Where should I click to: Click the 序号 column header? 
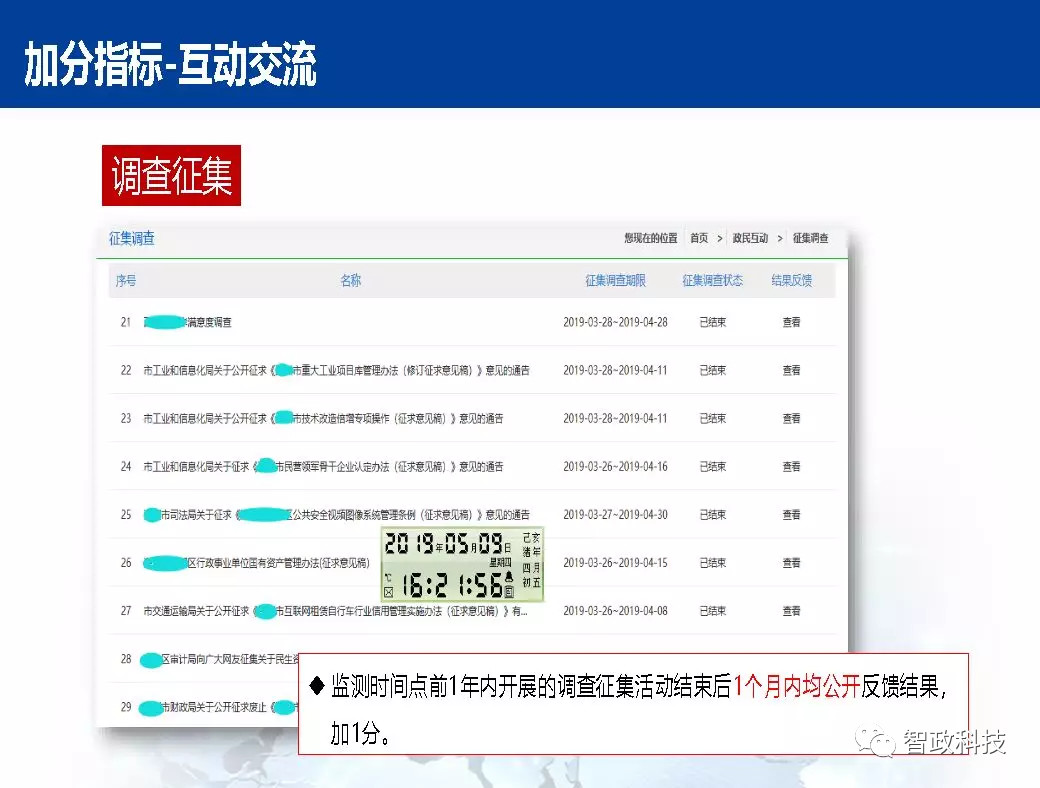(125, 280)
